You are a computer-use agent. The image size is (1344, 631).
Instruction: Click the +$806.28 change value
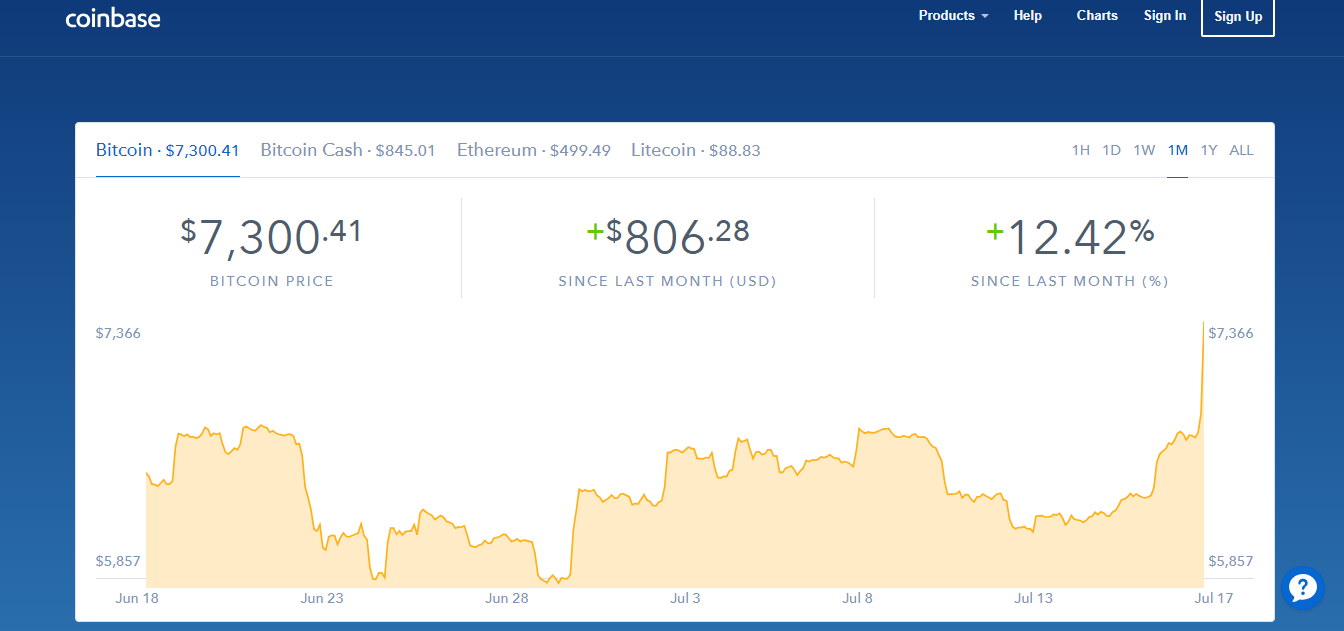pyautogui.click(x=668, y=238)
